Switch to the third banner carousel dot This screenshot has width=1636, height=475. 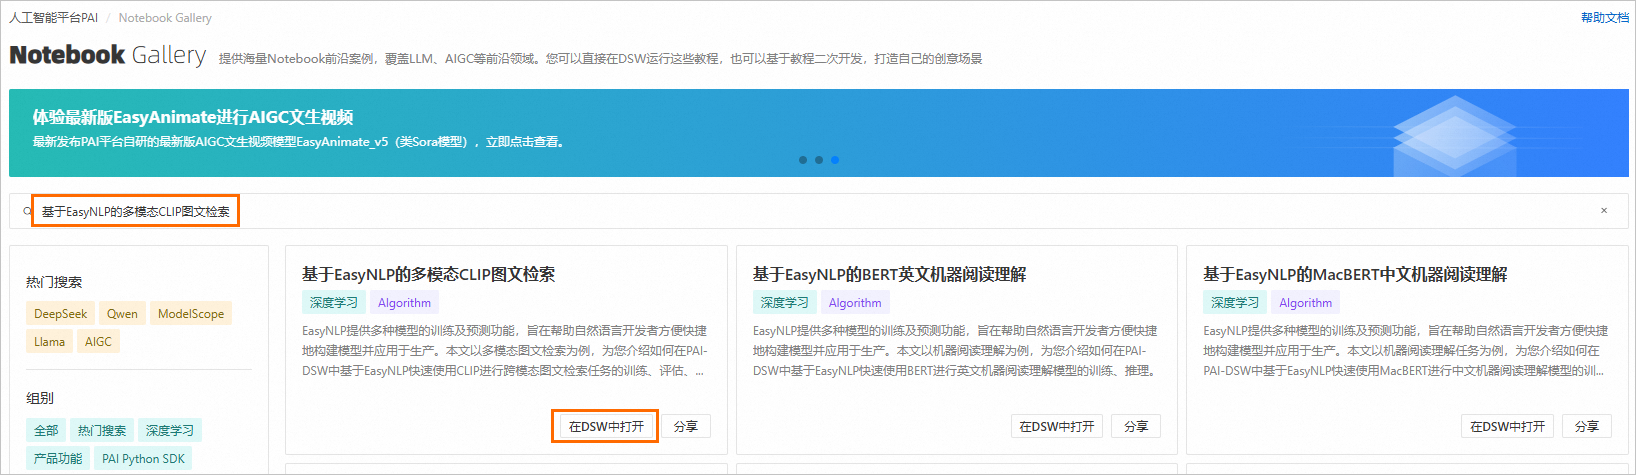[x=835, y=160]
